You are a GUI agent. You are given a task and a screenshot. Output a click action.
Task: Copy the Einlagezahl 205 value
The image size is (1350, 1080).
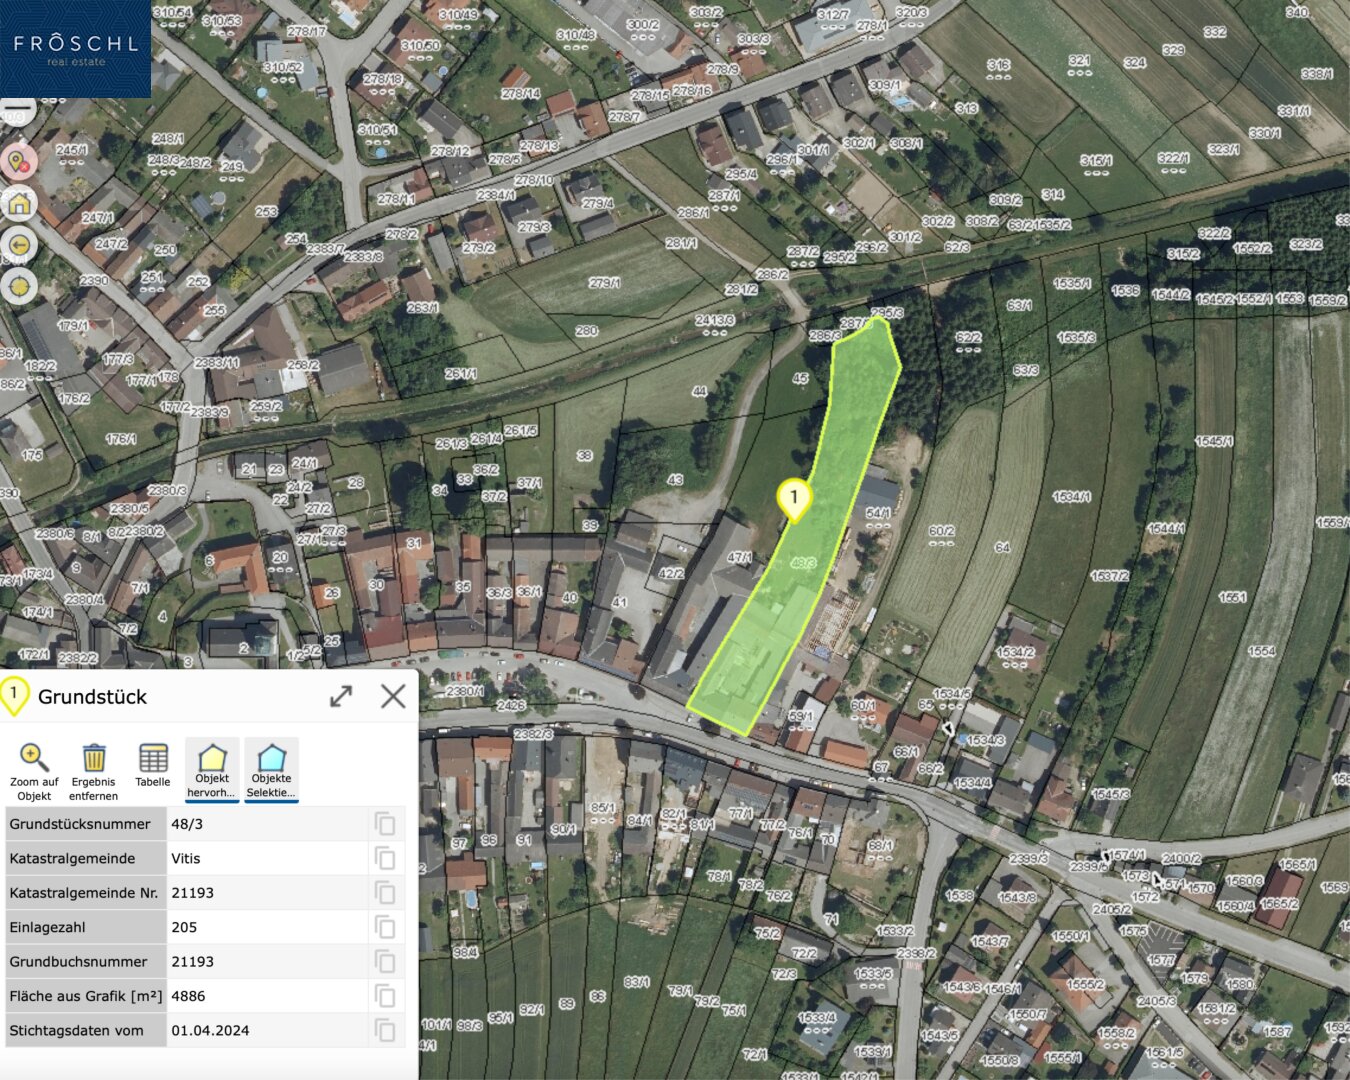tap(385, 927)
